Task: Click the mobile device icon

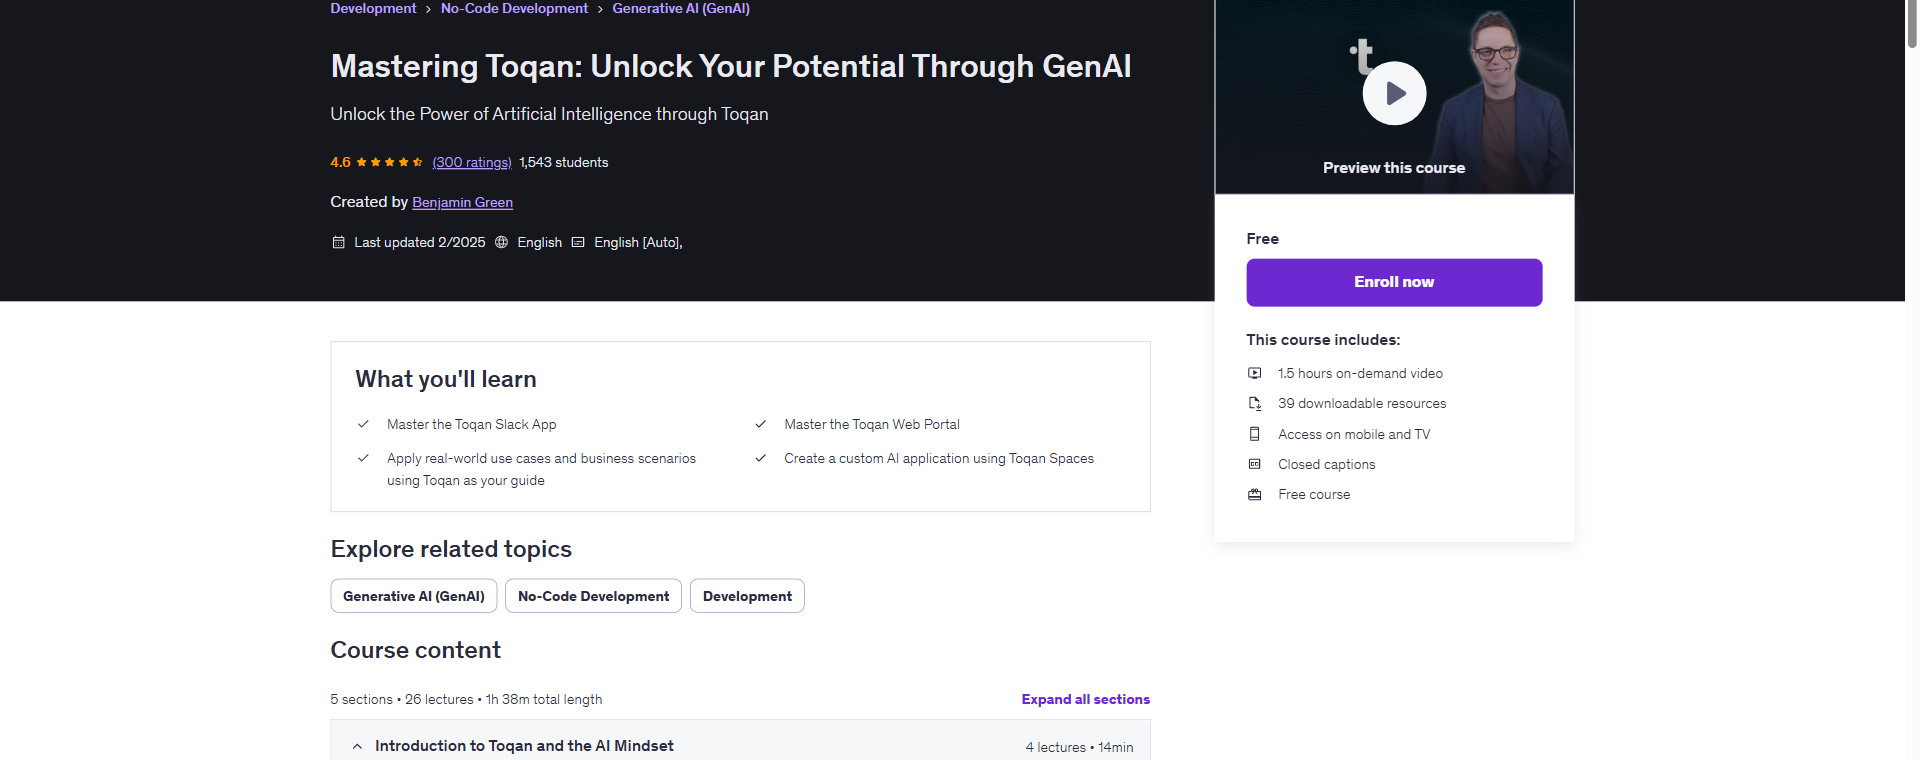Action: pyautogui.click(x=1254, y=434)
